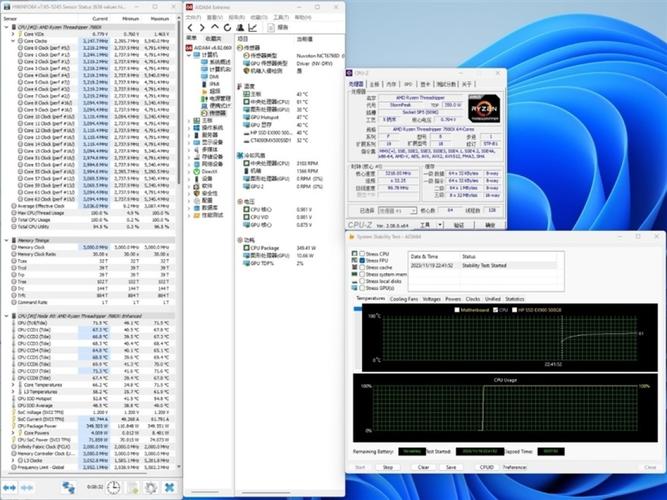Open CPUID from stability test
The image size is (667, 500).
click(x=487, y=467)
